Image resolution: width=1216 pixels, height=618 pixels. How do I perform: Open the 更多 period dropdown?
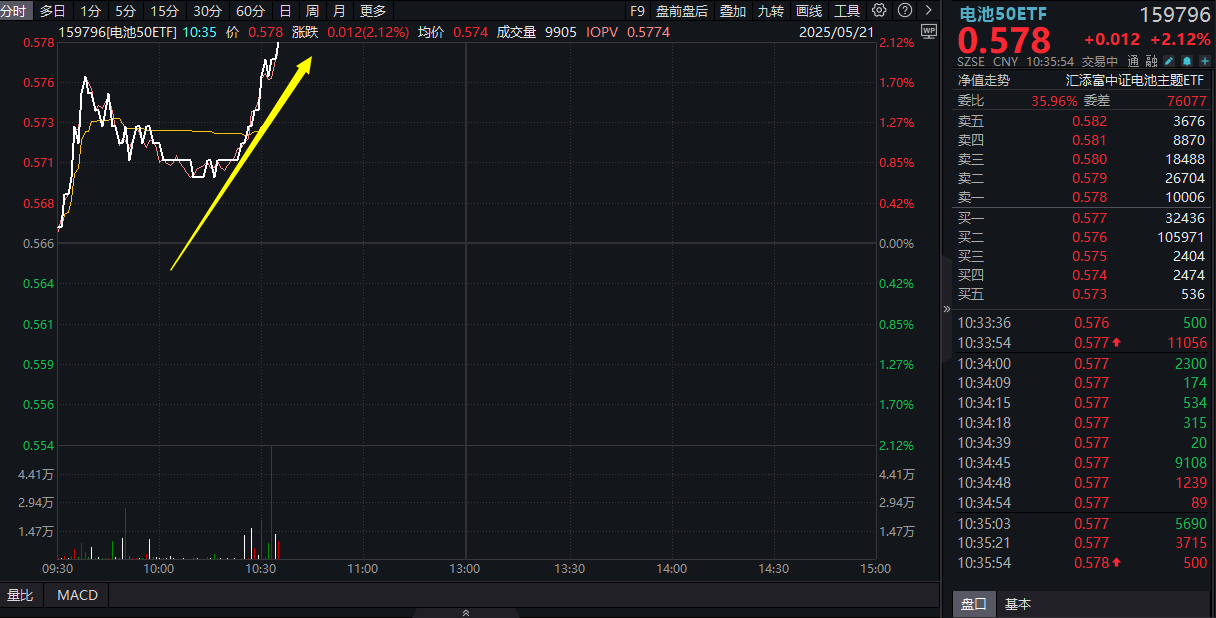(x=371, y=11)
